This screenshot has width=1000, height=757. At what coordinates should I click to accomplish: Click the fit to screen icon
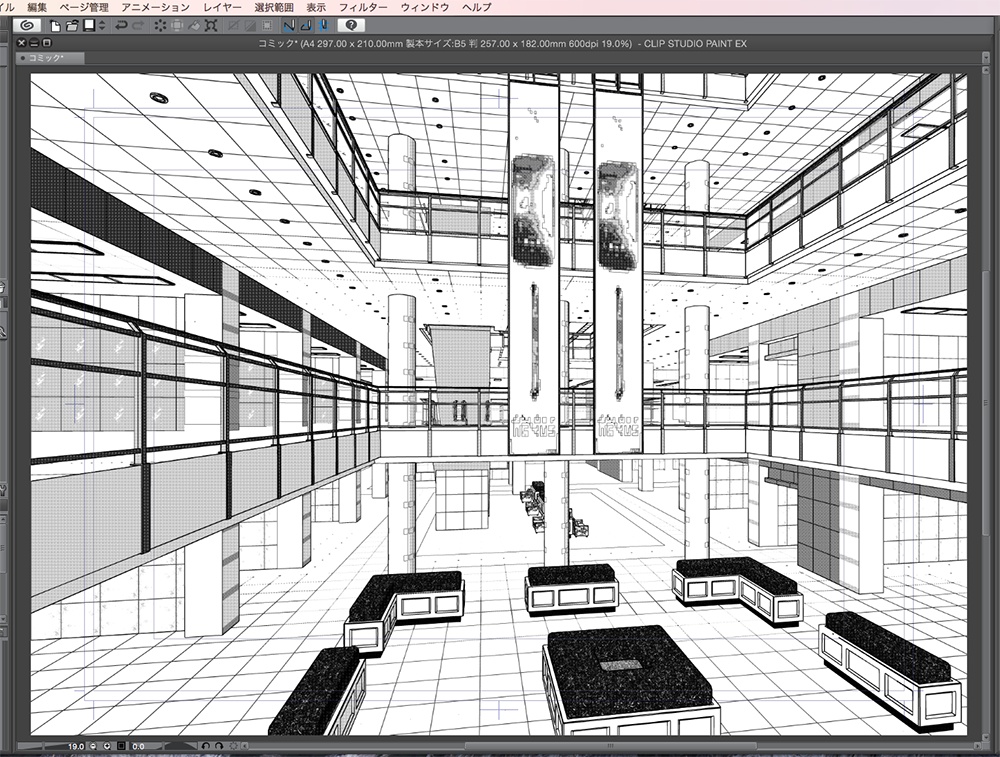121,746
